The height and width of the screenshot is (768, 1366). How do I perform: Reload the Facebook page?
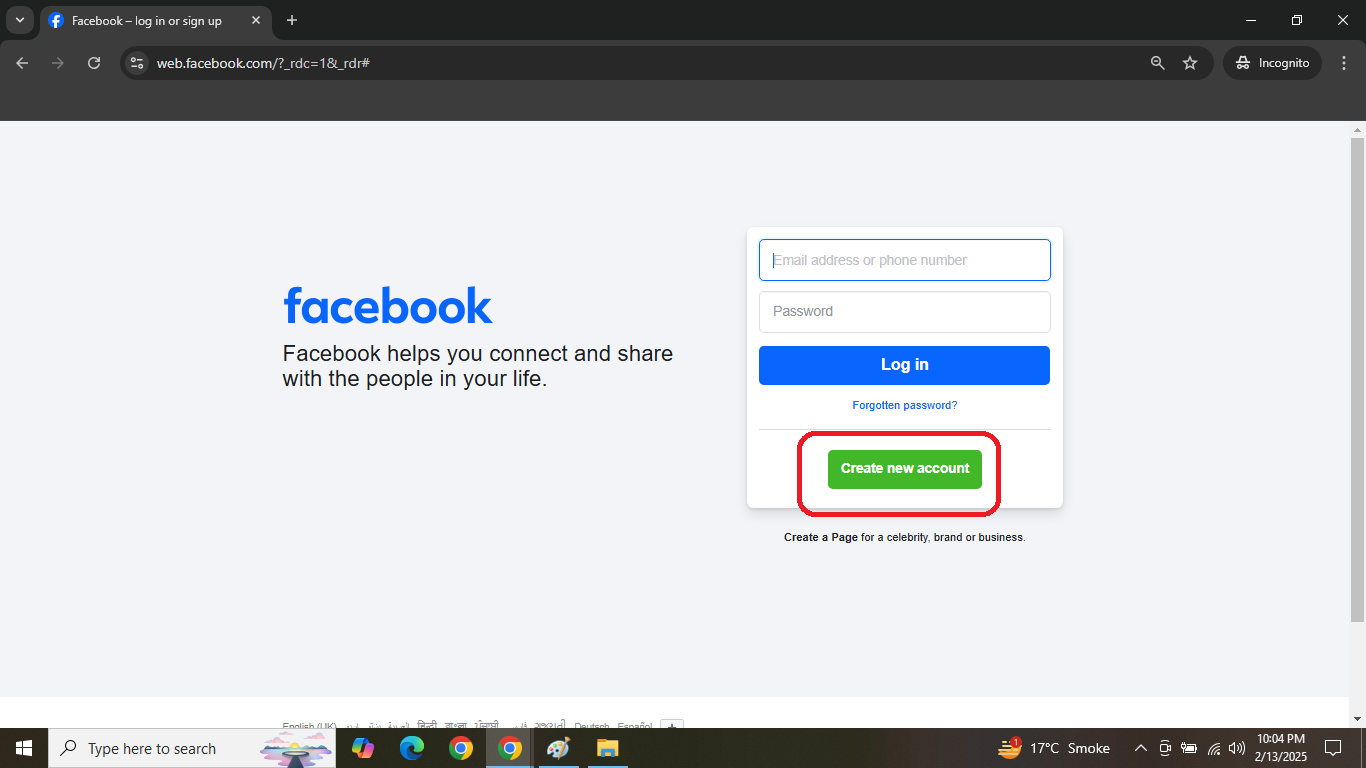pos(94,62)
